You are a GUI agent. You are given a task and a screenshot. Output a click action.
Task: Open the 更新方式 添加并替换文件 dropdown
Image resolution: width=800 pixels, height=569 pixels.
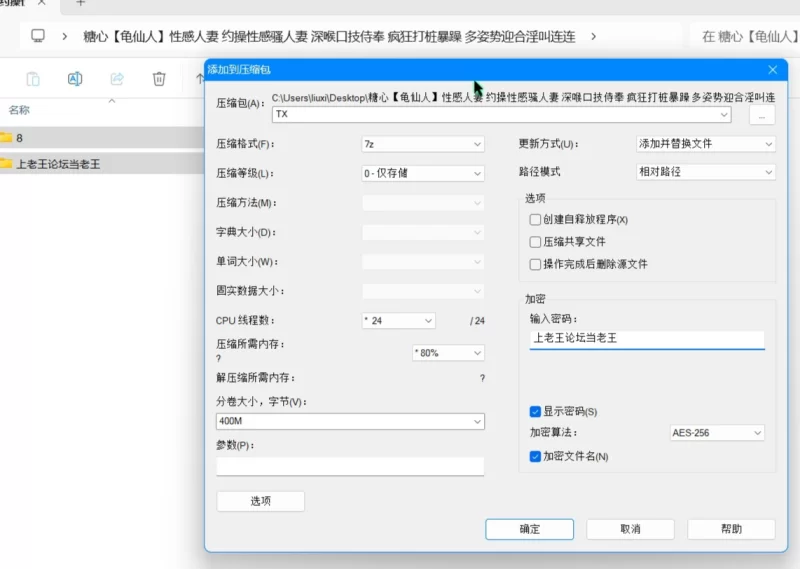point(706,144)
